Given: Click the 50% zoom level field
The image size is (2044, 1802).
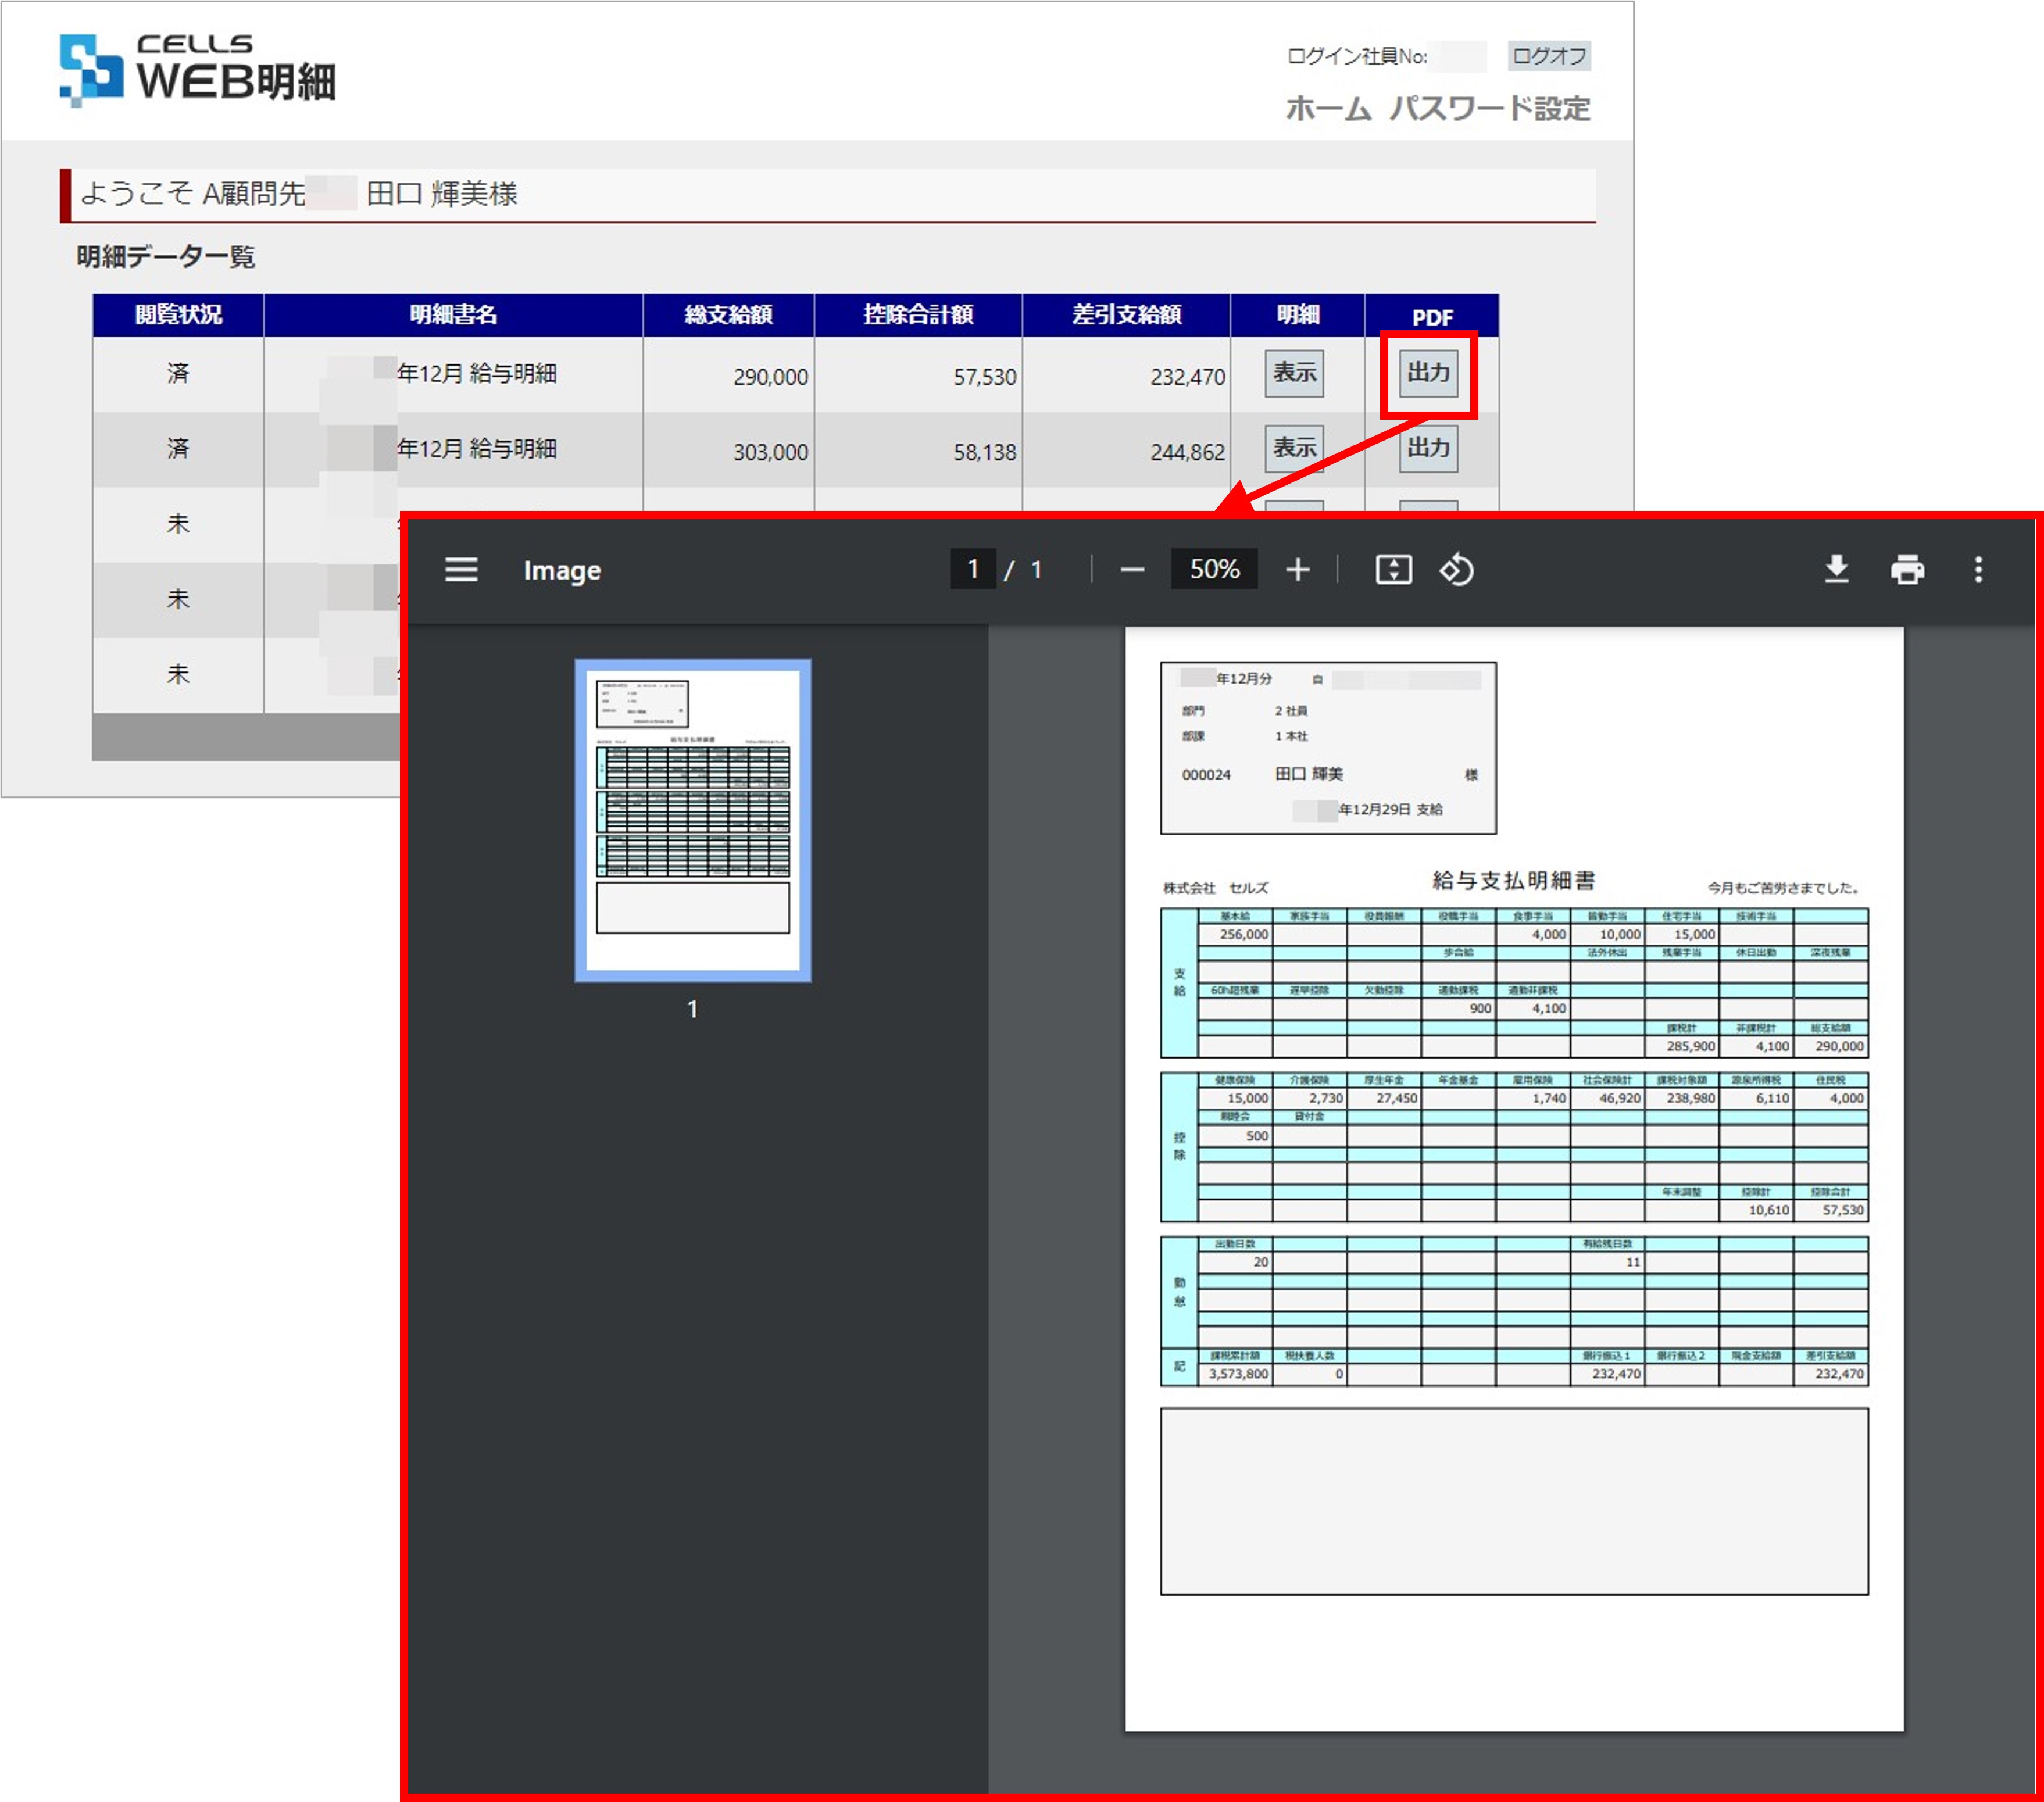Looking at the screenshot, I should click(1214, 570).
